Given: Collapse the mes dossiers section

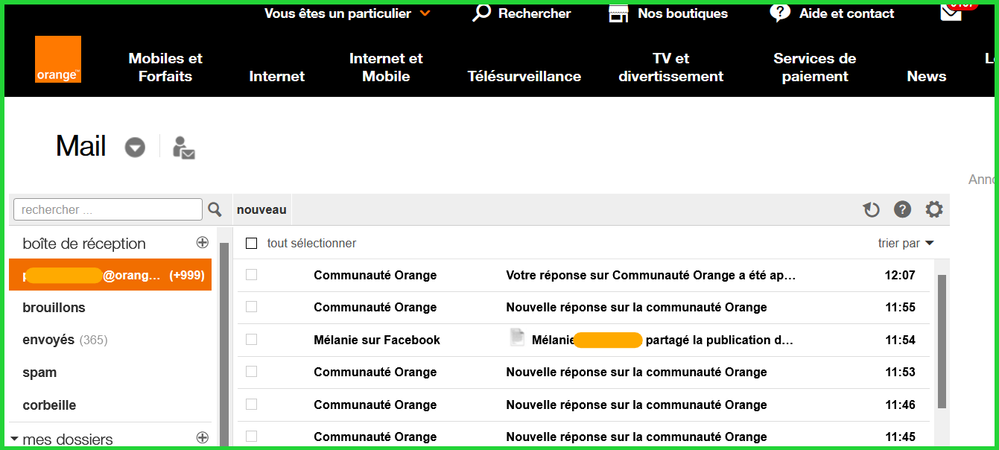Looking at the screenshot, I should point(15,439).
